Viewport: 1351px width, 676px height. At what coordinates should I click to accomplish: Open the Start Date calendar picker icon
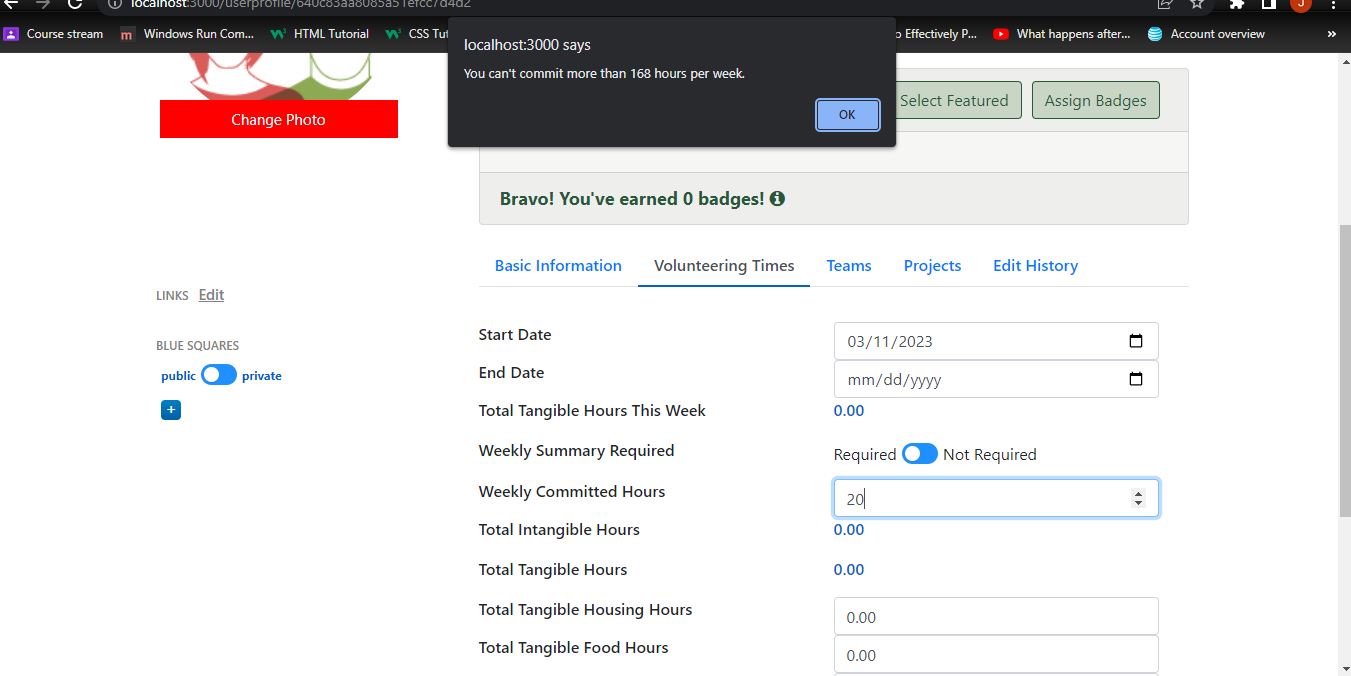tap(1135, 341)
